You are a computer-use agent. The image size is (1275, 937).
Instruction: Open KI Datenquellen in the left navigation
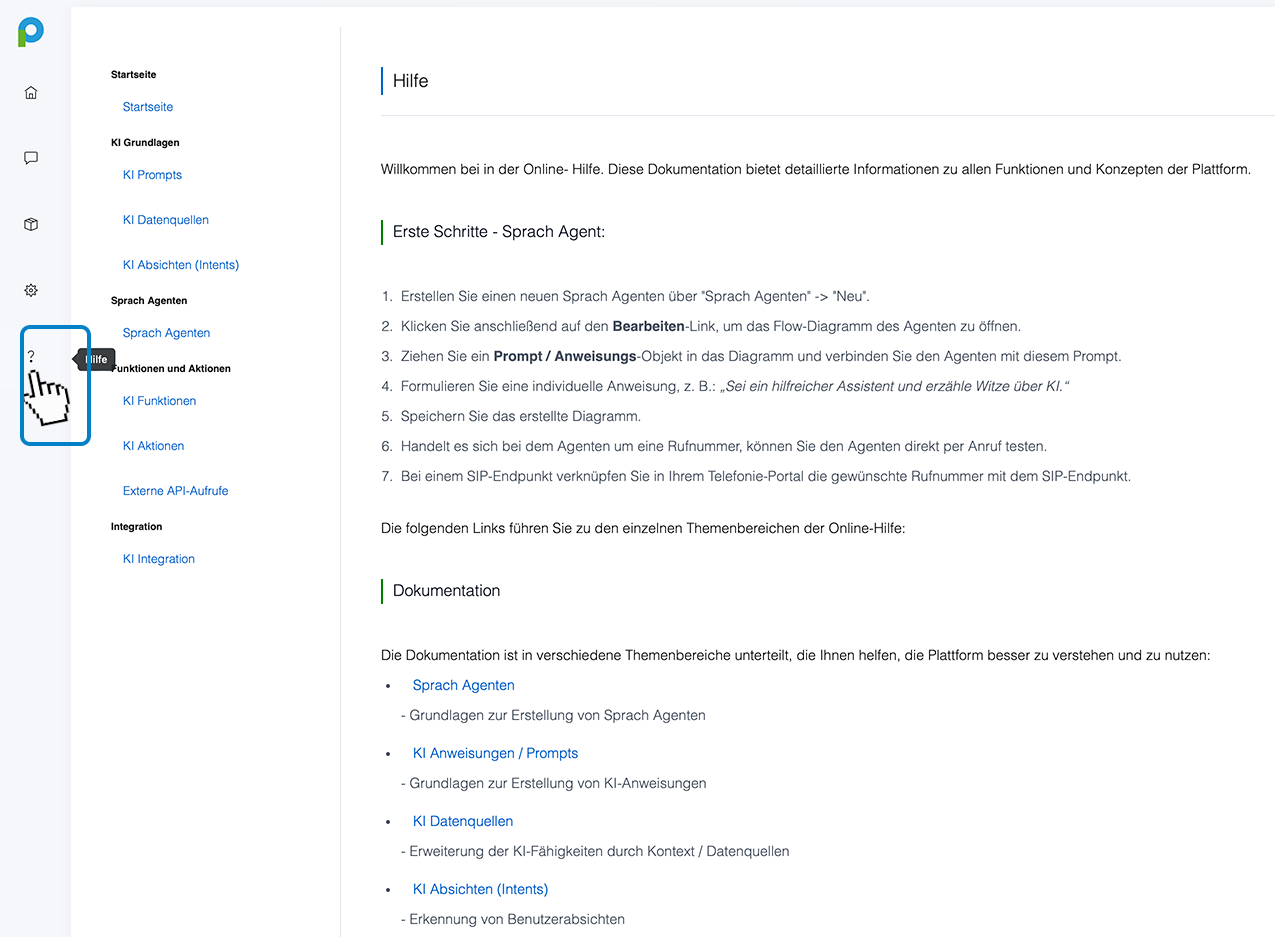pos(166,220)
